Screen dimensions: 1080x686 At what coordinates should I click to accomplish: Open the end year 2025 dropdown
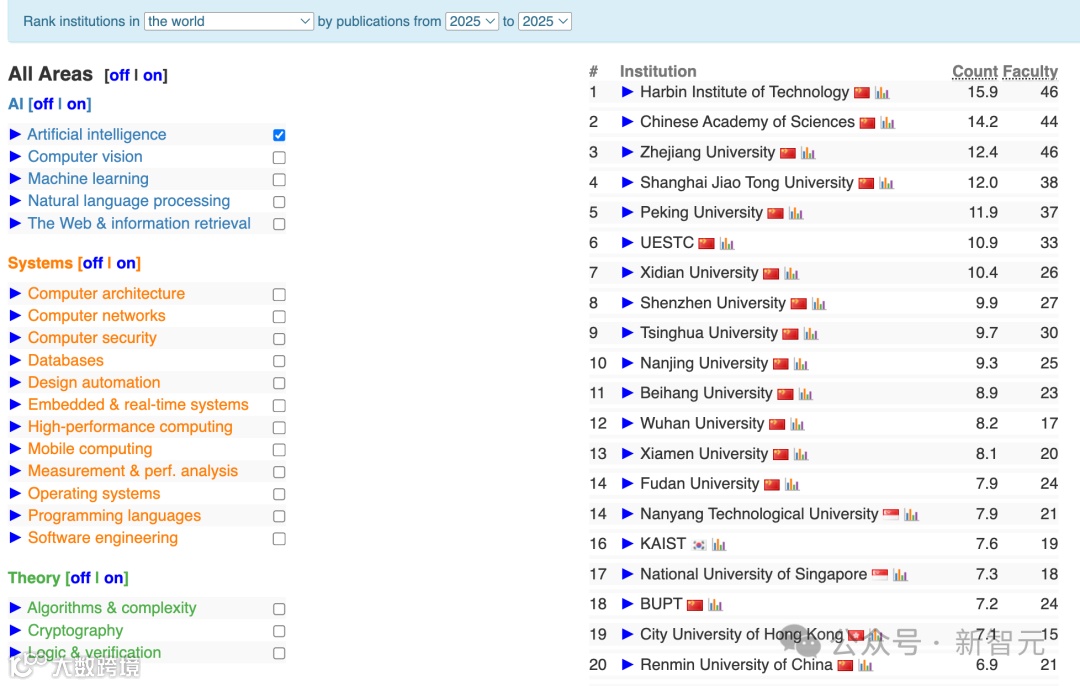coord(545,21)
